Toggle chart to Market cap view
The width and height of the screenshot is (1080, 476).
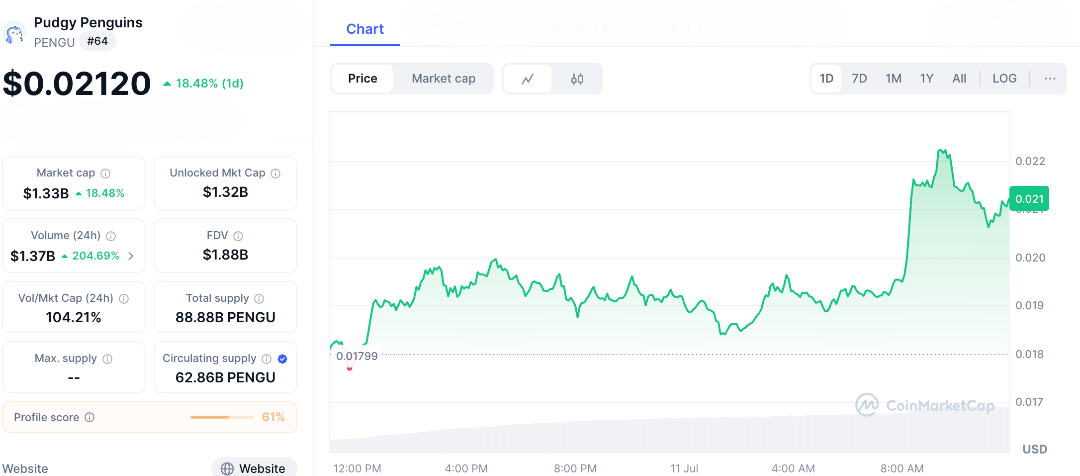point(443,79)
